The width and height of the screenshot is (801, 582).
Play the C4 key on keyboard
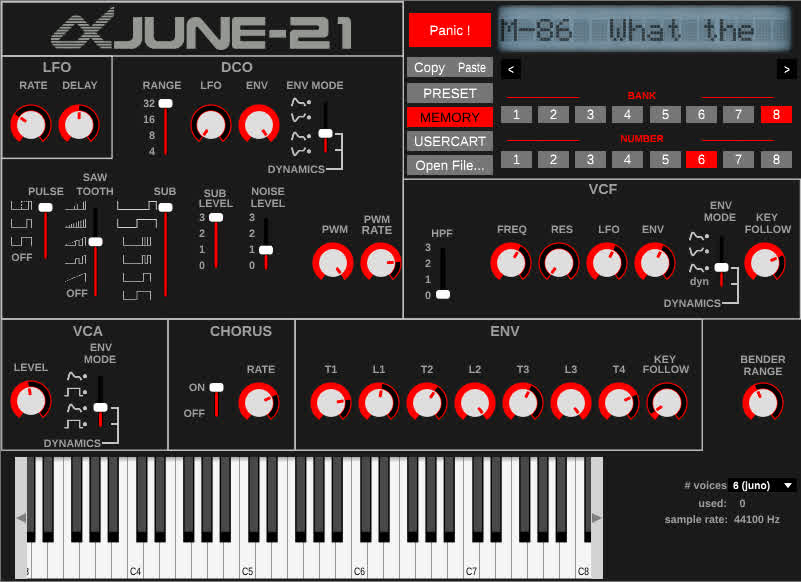click(x=137, y=560)
